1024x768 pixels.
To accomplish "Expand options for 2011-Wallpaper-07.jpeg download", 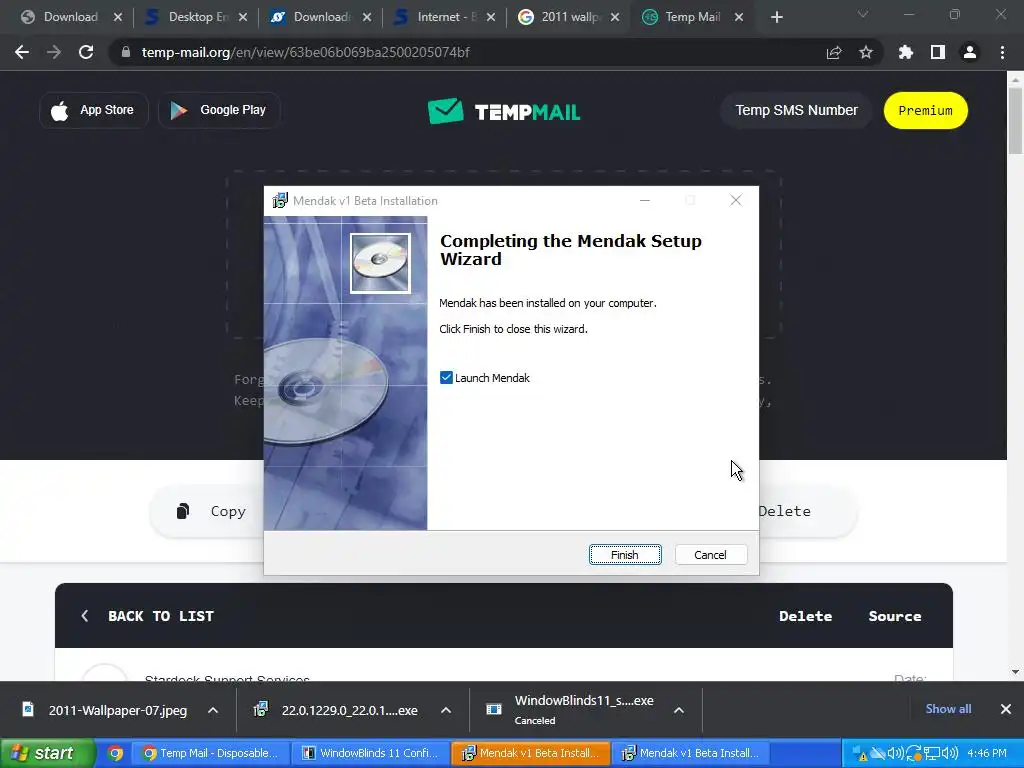I will click(x=213, y=710).
